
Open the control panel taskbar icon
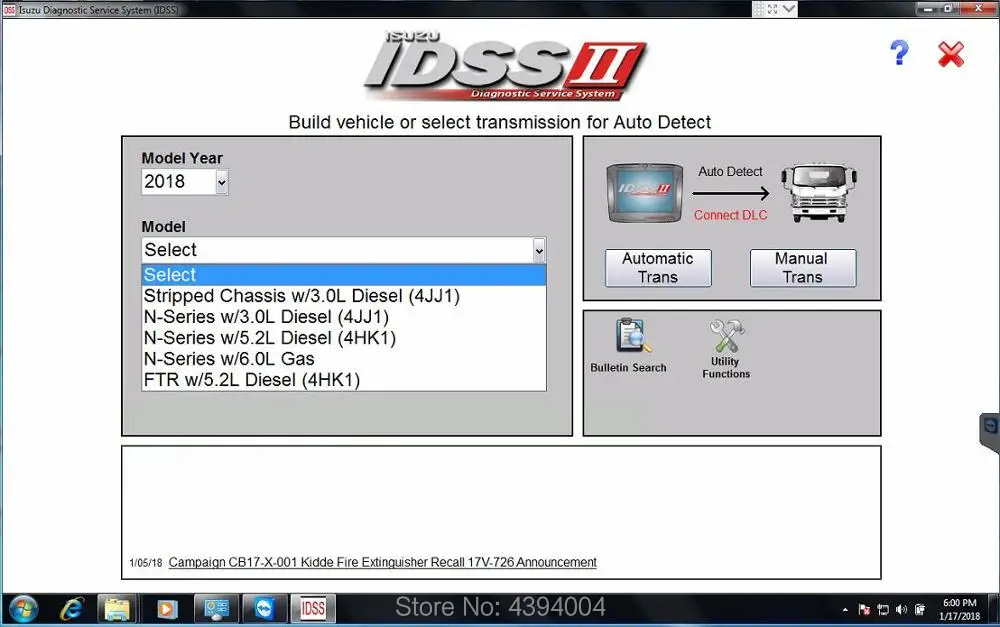216,609
